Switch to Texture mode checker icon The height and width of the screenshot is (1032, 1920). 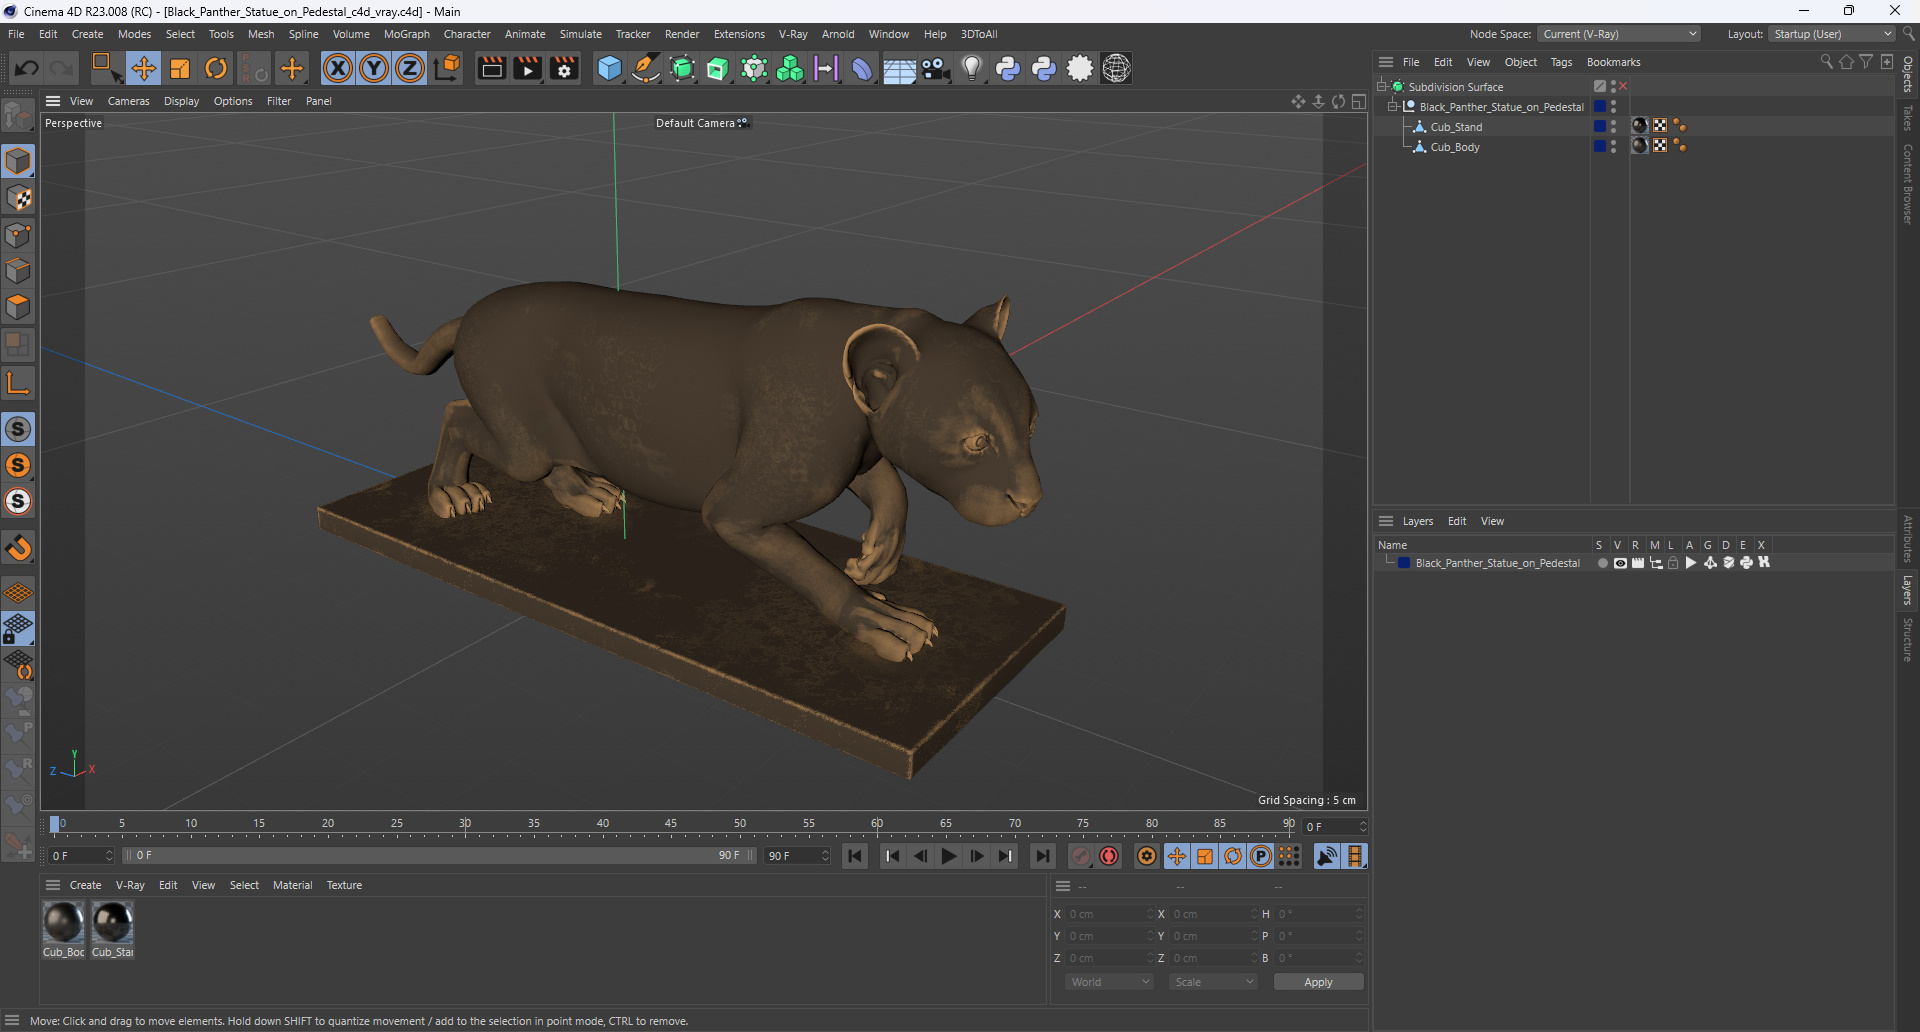tap(18, 198)
